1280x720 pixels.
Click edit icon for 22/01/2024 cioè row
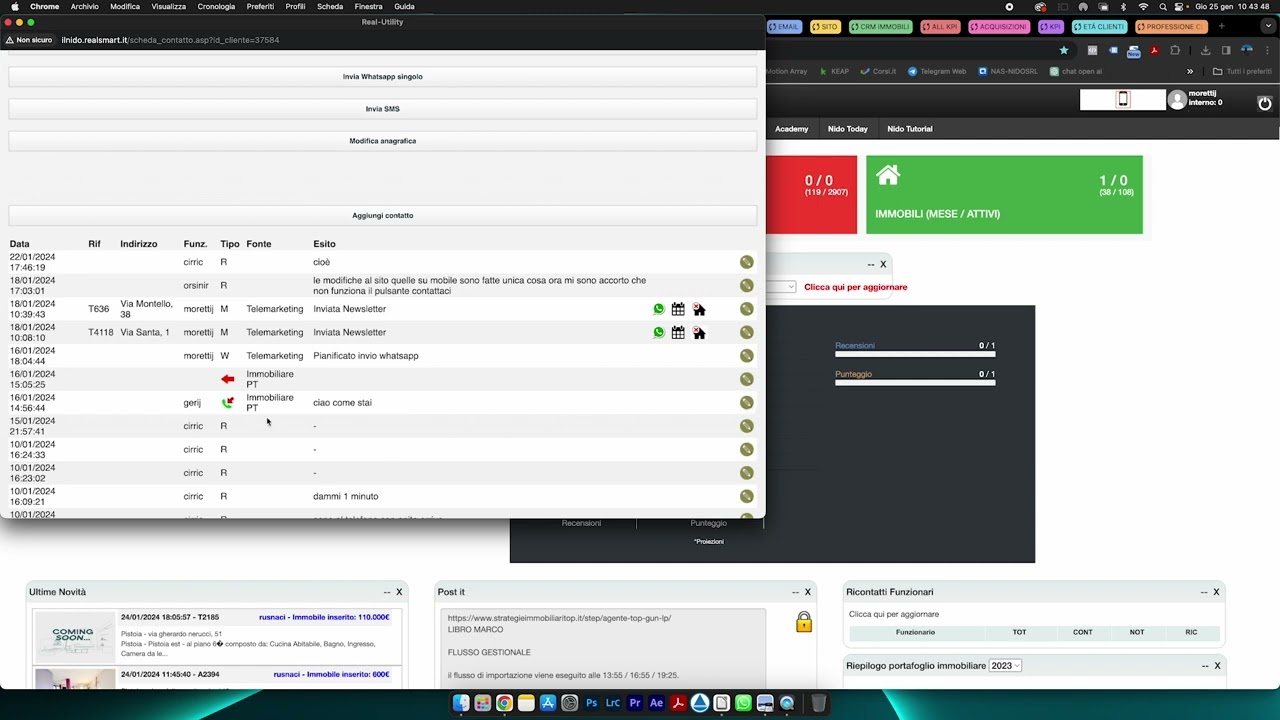point(746,262)
